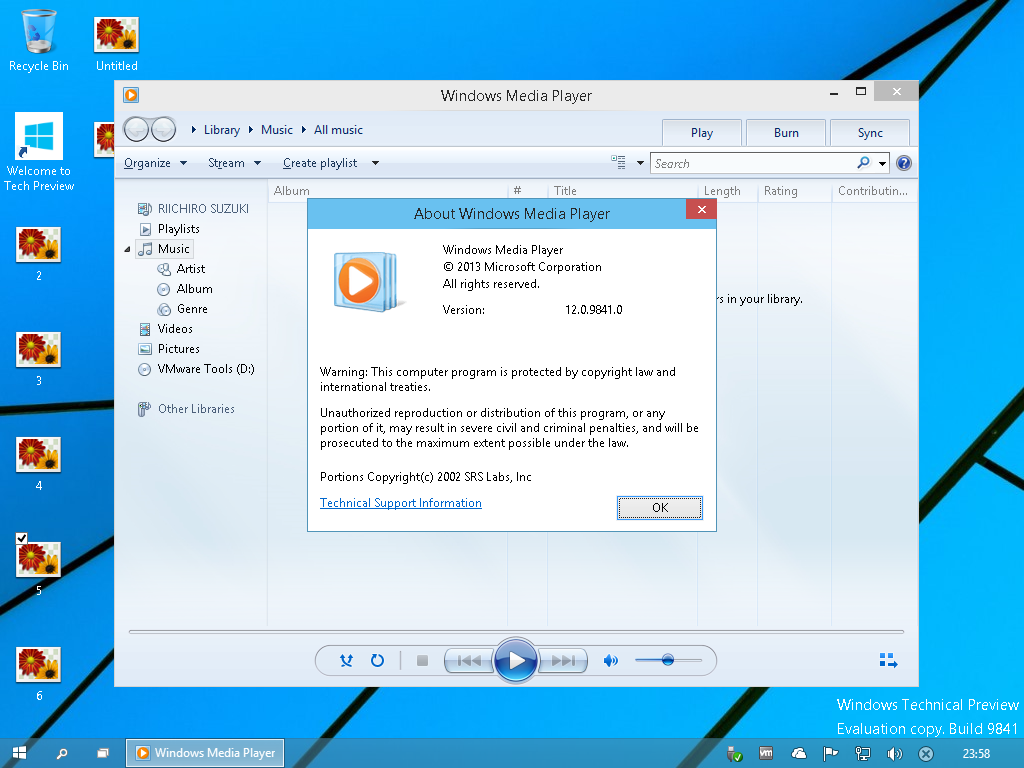Open the Start menu

point(20,753)
